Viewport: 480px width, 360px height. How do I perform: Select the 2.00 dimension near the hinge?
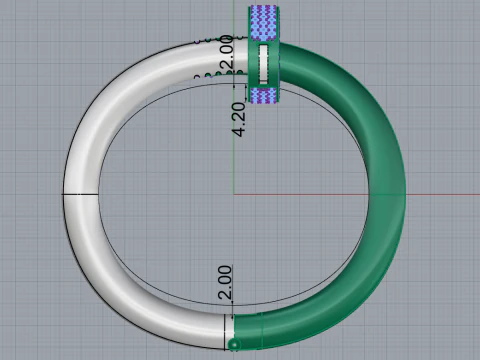pos(225,282)
